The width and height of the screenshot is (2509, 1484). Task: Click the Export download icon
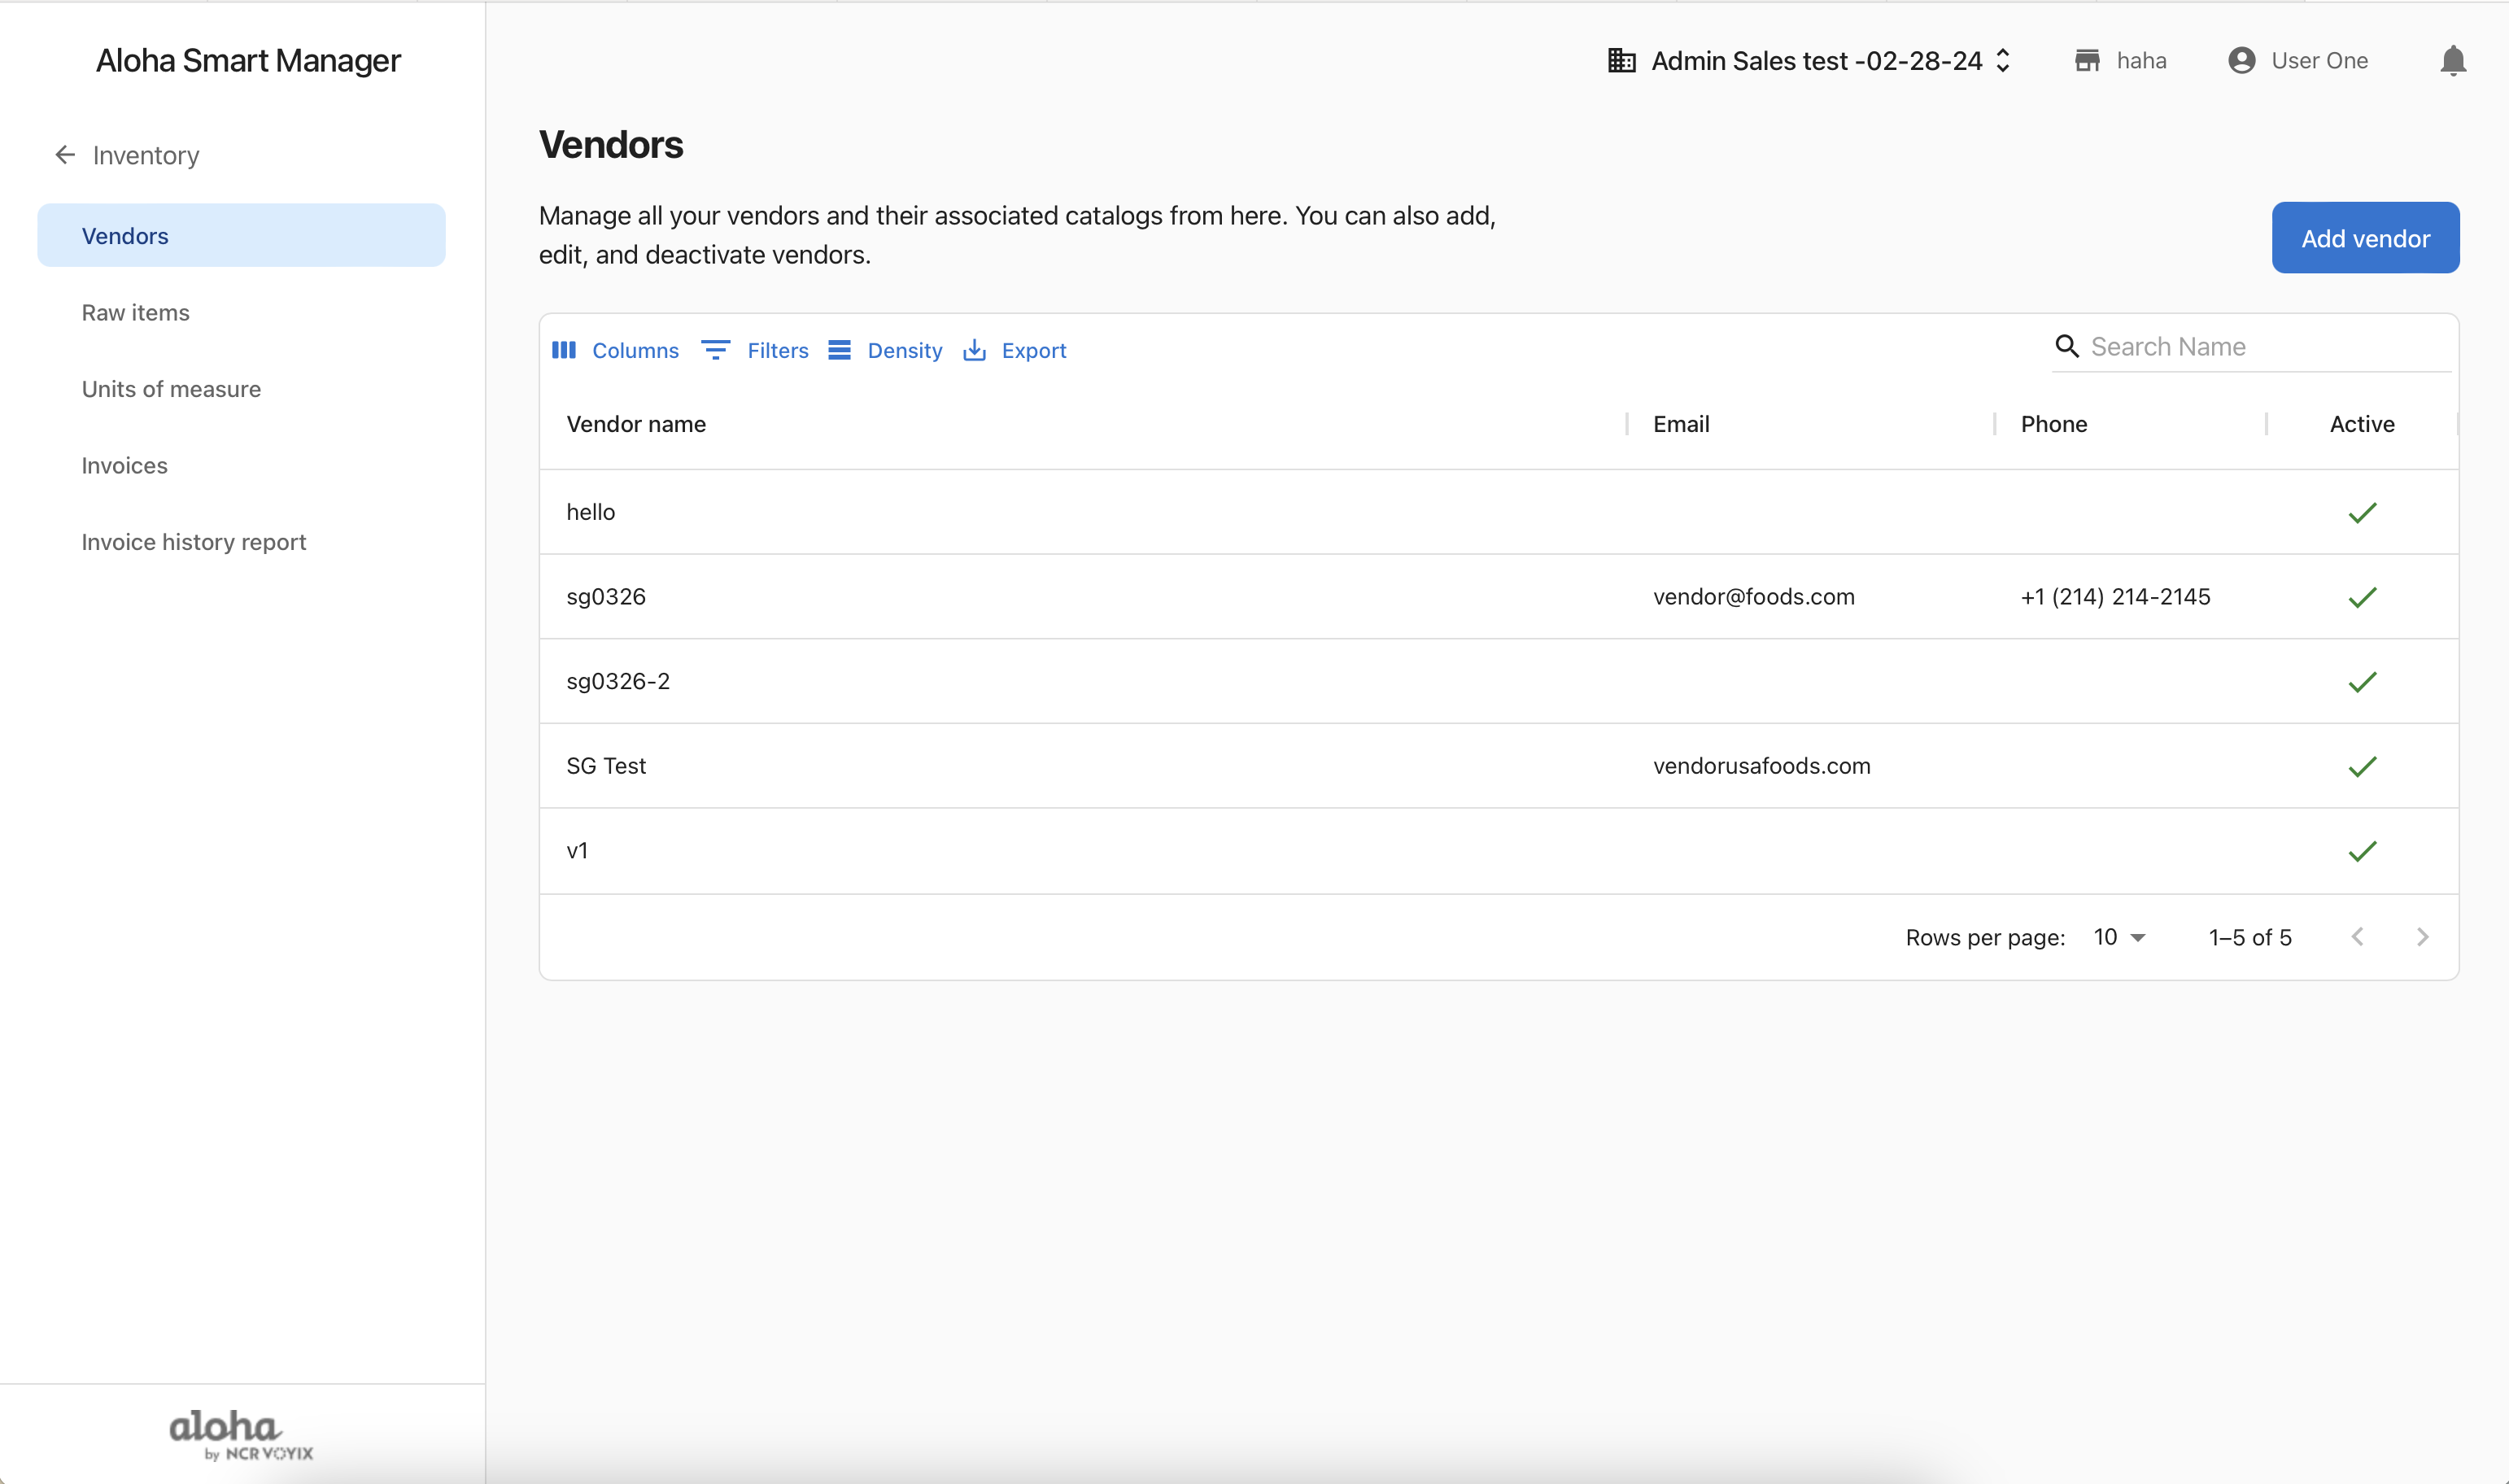coord(974,350)
